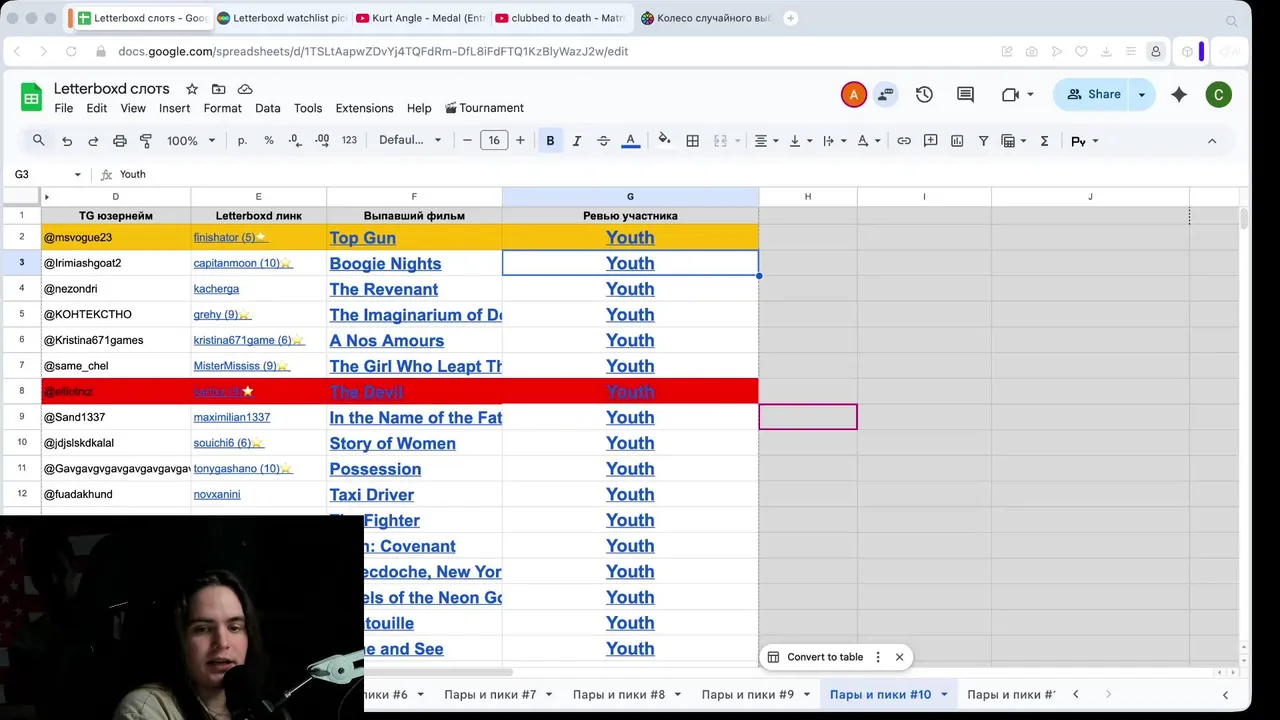The image size is (1280, 720).
Task: Open Youth review link in Possession row
Action: tap(630, 469)
